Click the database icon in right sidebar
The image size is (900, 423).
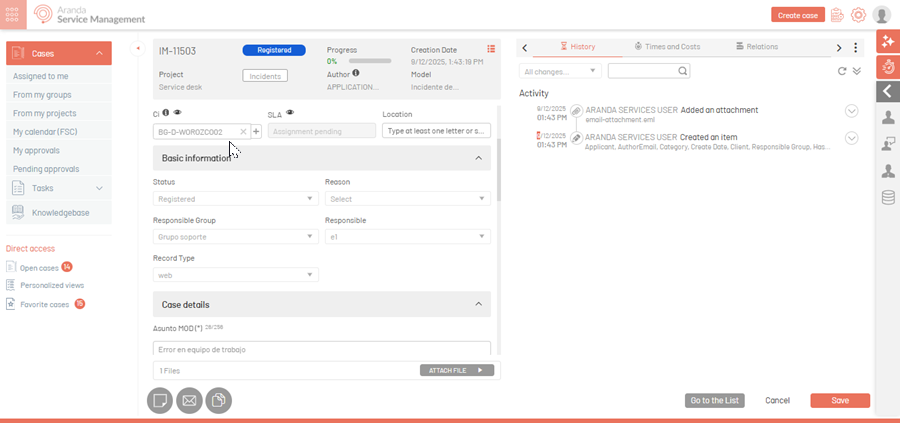click(888, 198)
